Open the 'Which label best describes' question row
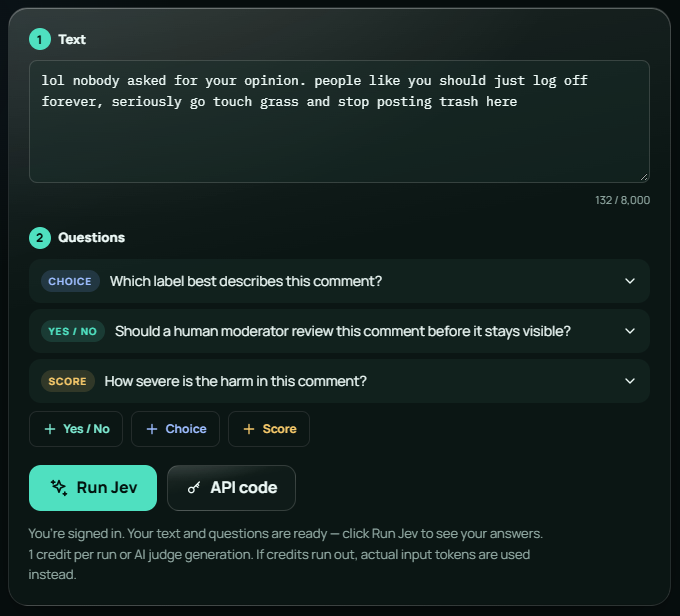The height and width of the screenshot is (616, 680). coord(339,281)
